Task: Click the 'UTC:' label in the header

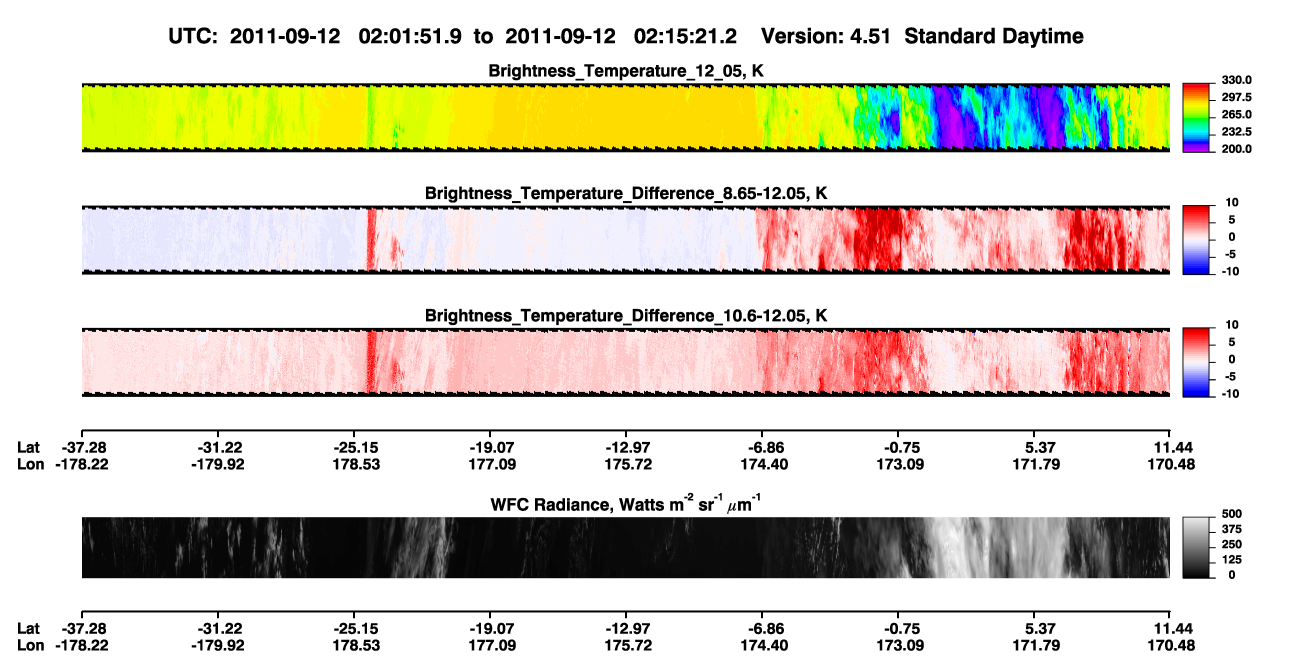Action: click(194, 36)
